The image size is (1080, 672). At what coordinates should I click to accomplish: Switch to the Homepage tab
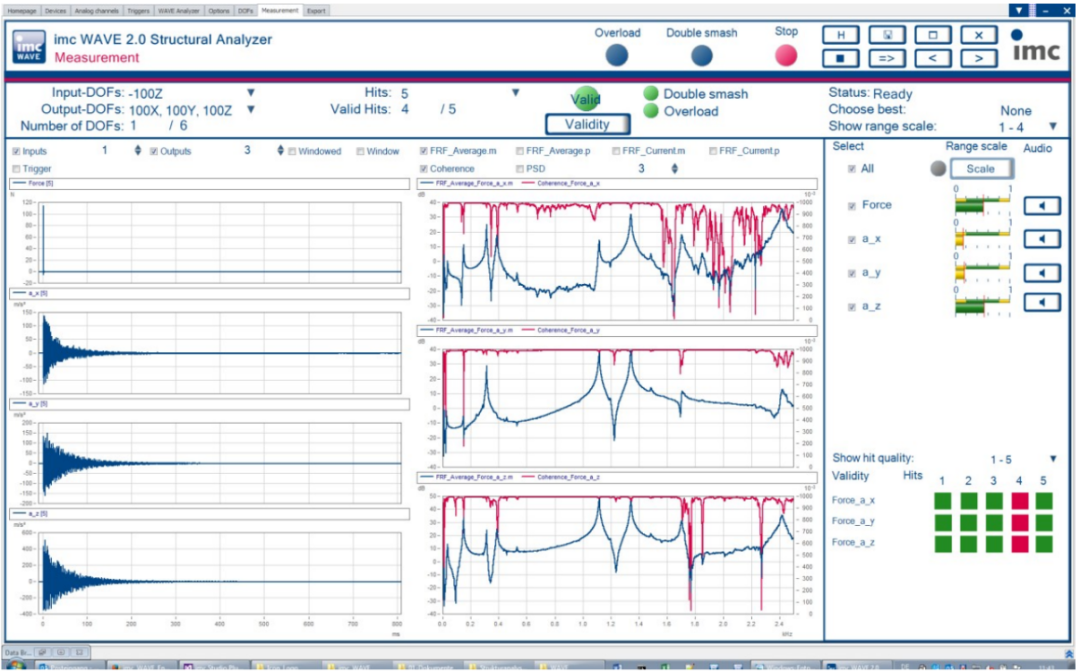click(x=23, y=11)
